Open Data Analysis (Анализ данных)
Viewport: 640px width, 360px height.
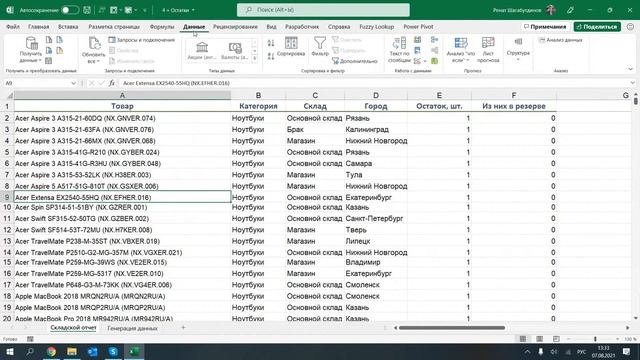(560, 40)
